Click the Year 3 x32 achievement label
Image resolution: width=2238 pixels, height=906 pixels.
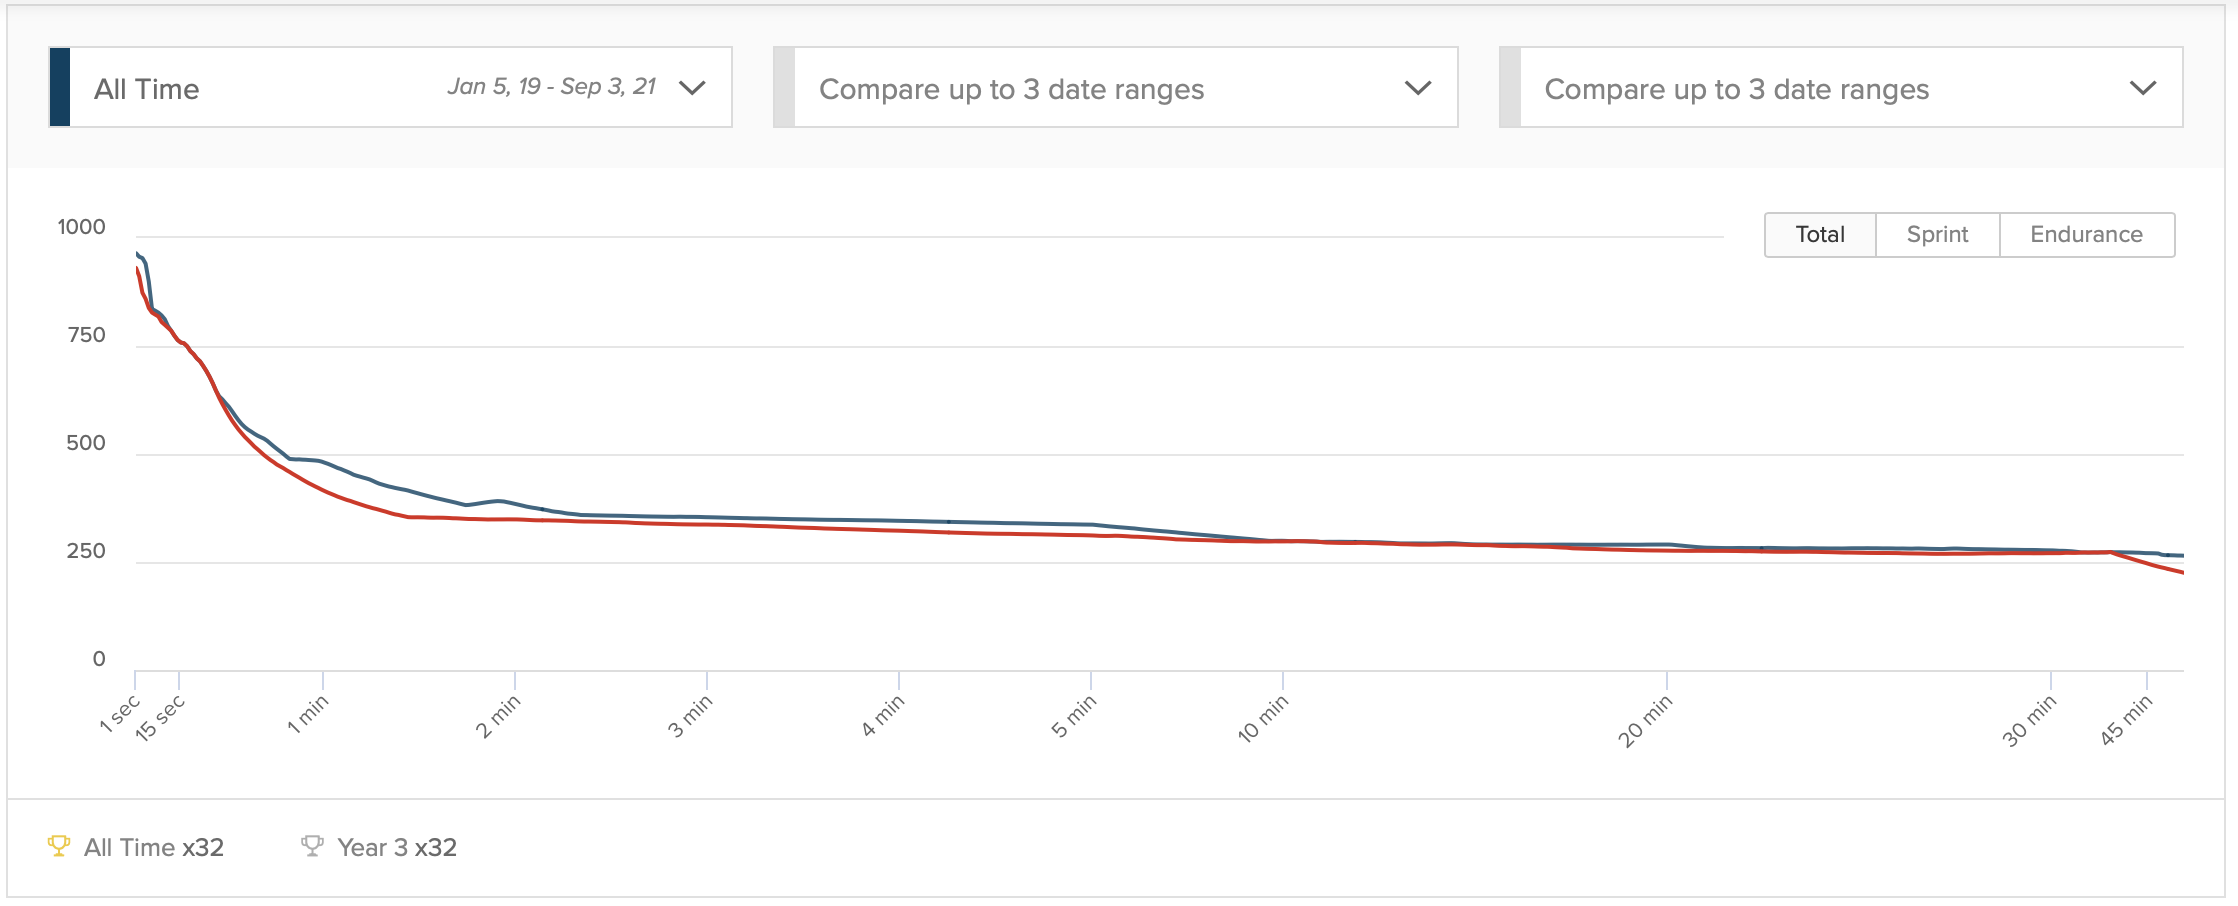click(397, 848)
